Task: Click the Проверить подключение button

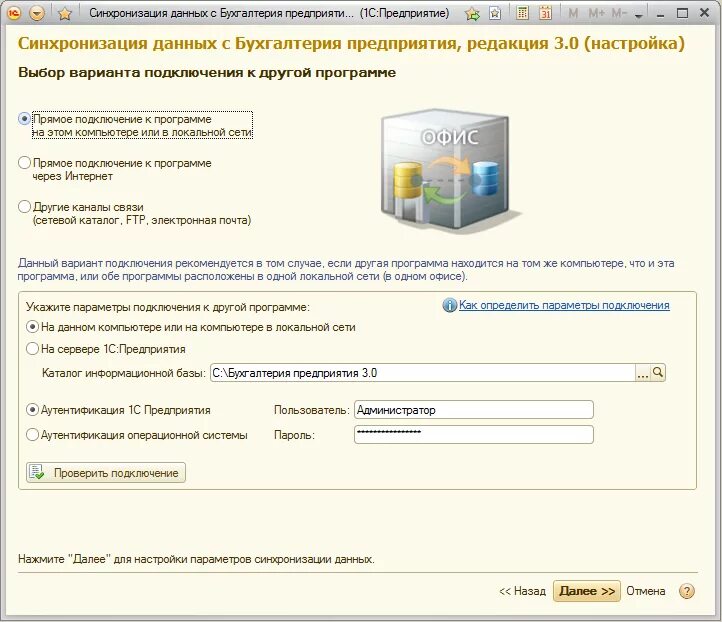Action: (x=106, y=473)
